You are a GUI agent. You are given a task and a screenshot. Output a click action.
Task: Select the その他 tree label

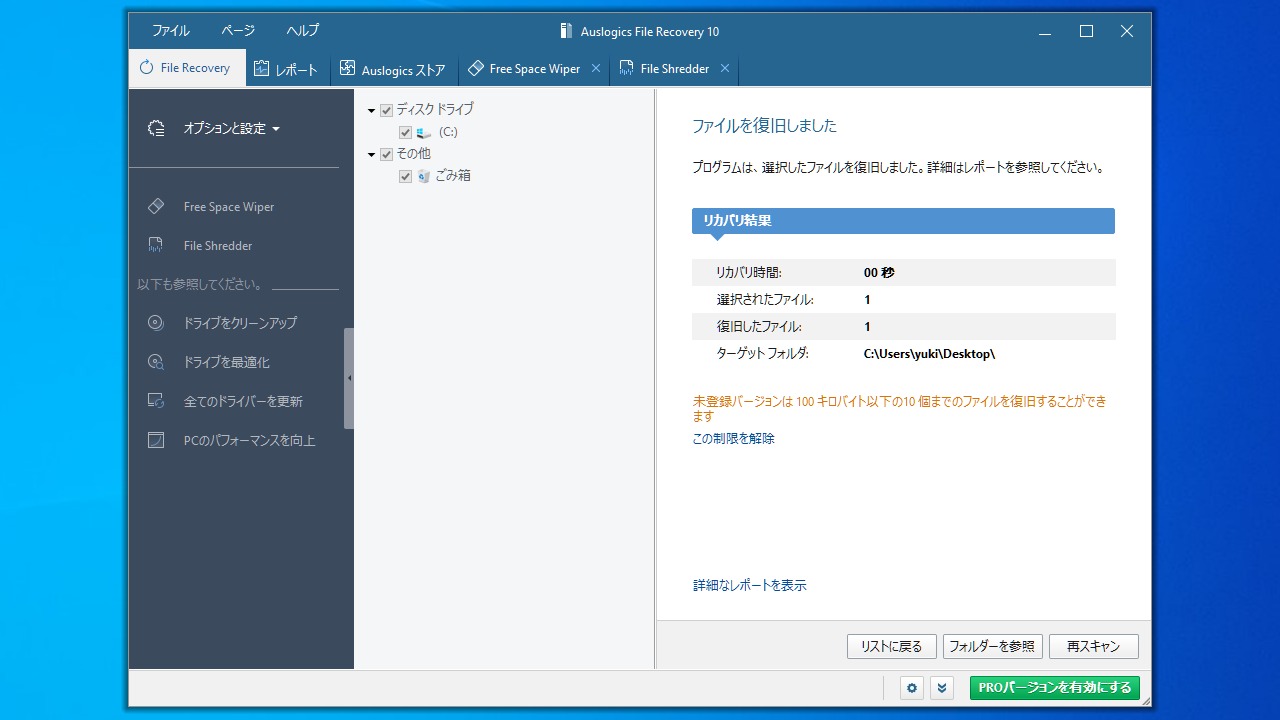coord(414,154)
